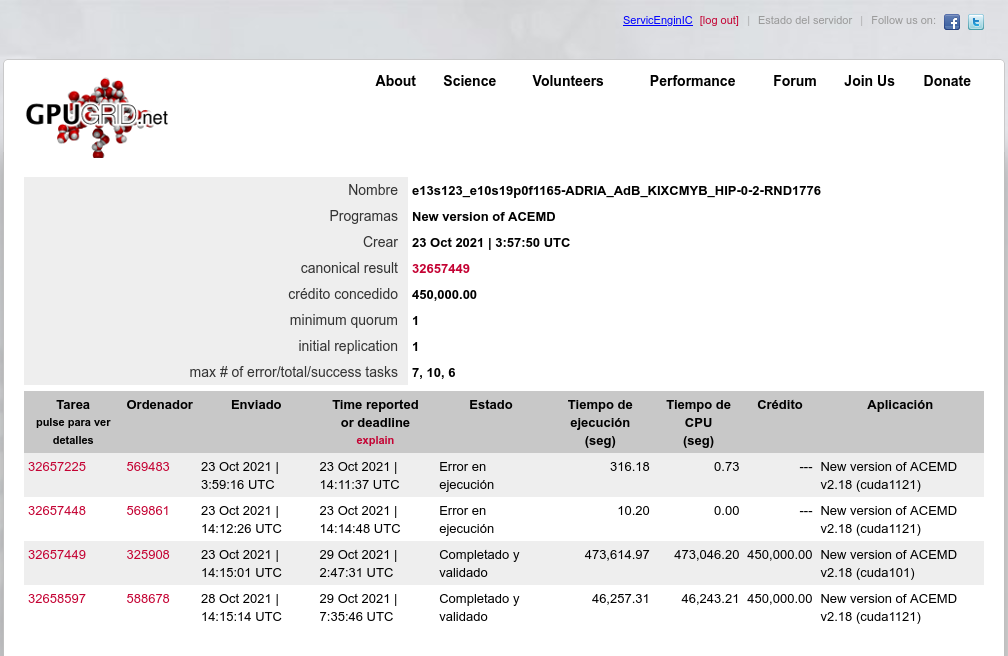Viewport: 1008px width, 656px height.
Task: Open task 32657225 details
Action: [57, 467]
